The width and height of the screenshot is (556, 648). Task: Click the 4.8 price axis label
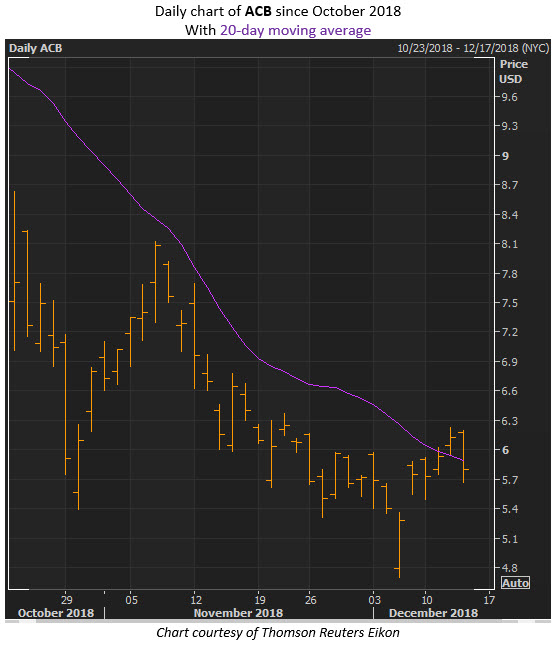coord(509,568)
